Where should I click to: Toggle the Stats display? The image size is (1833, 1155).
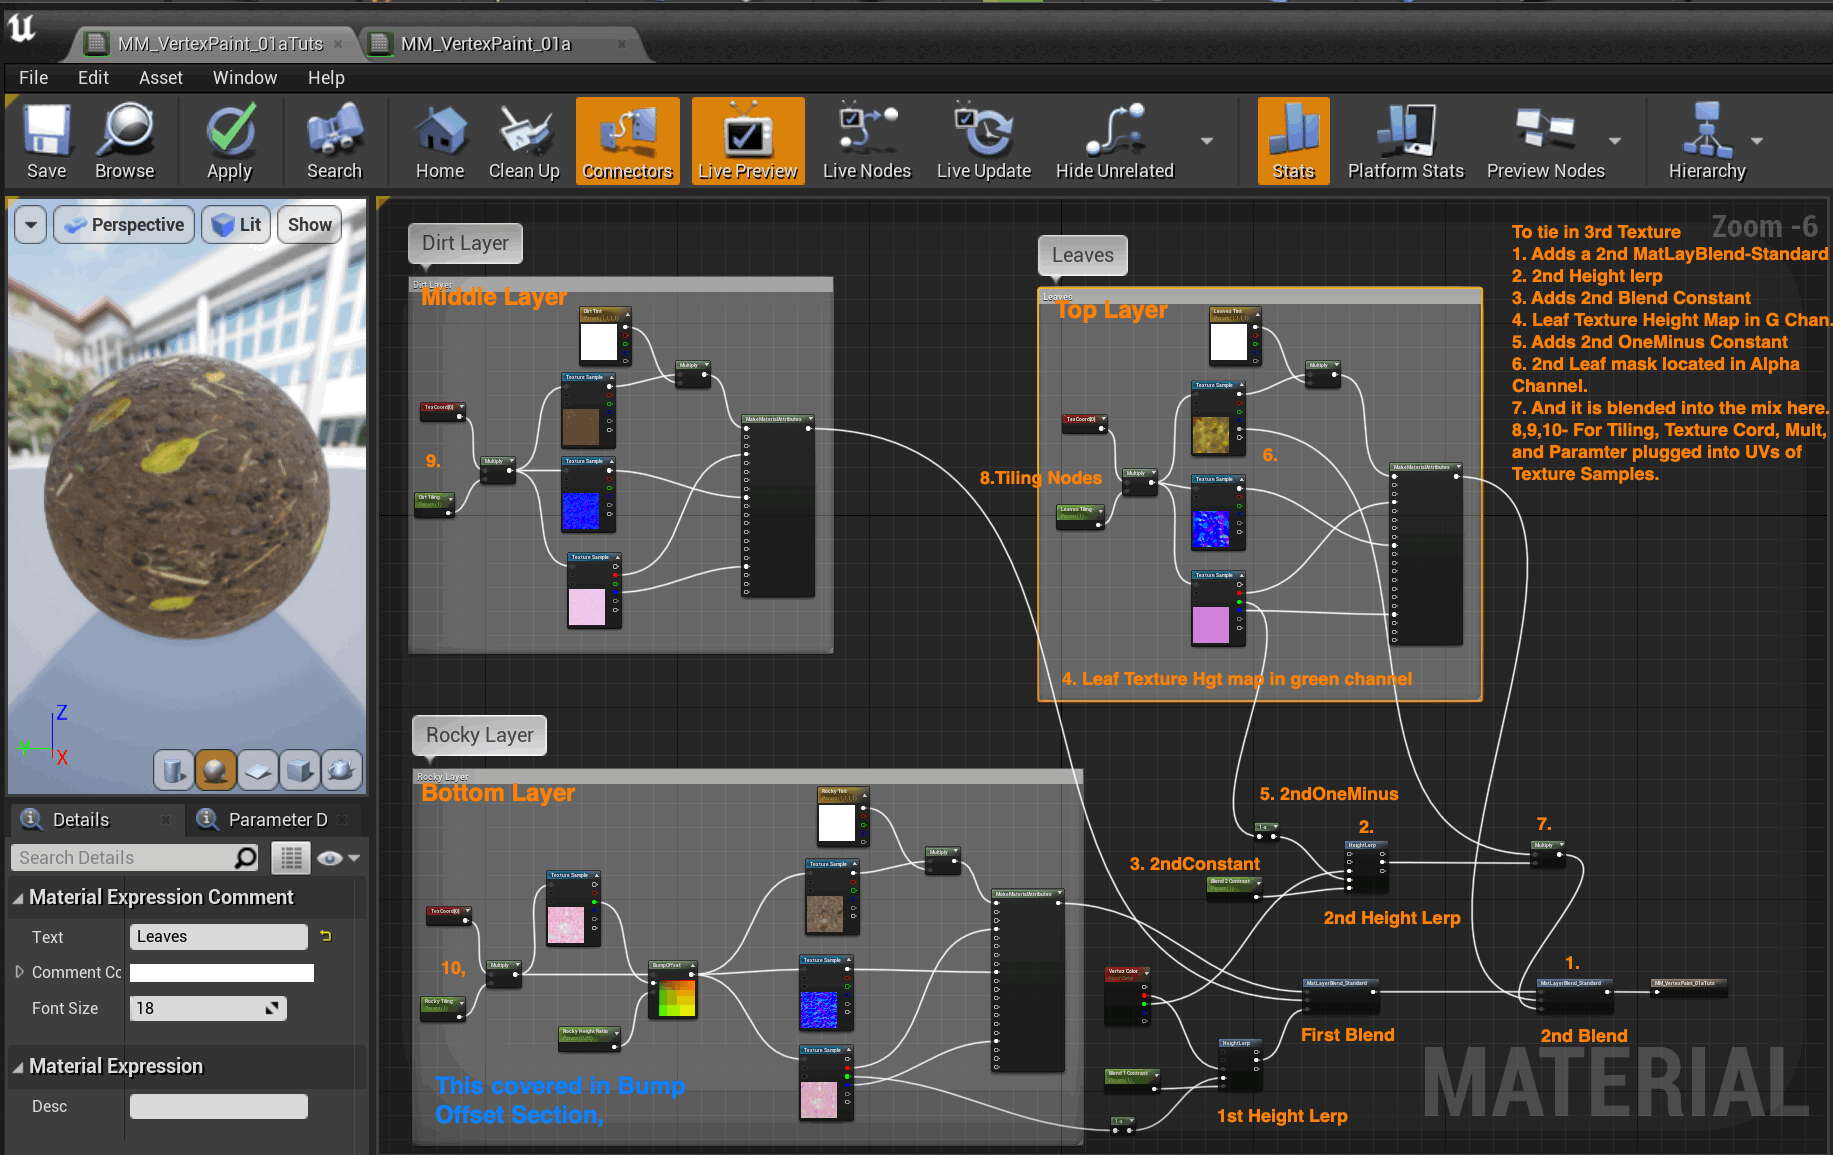pos(1292,141)
